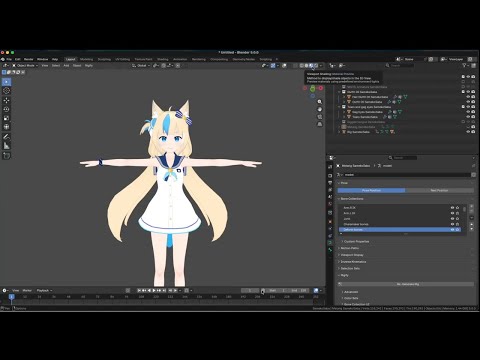The image size is (480, 360).
Task: Switch to material preview shading
Action: [311, 66]
